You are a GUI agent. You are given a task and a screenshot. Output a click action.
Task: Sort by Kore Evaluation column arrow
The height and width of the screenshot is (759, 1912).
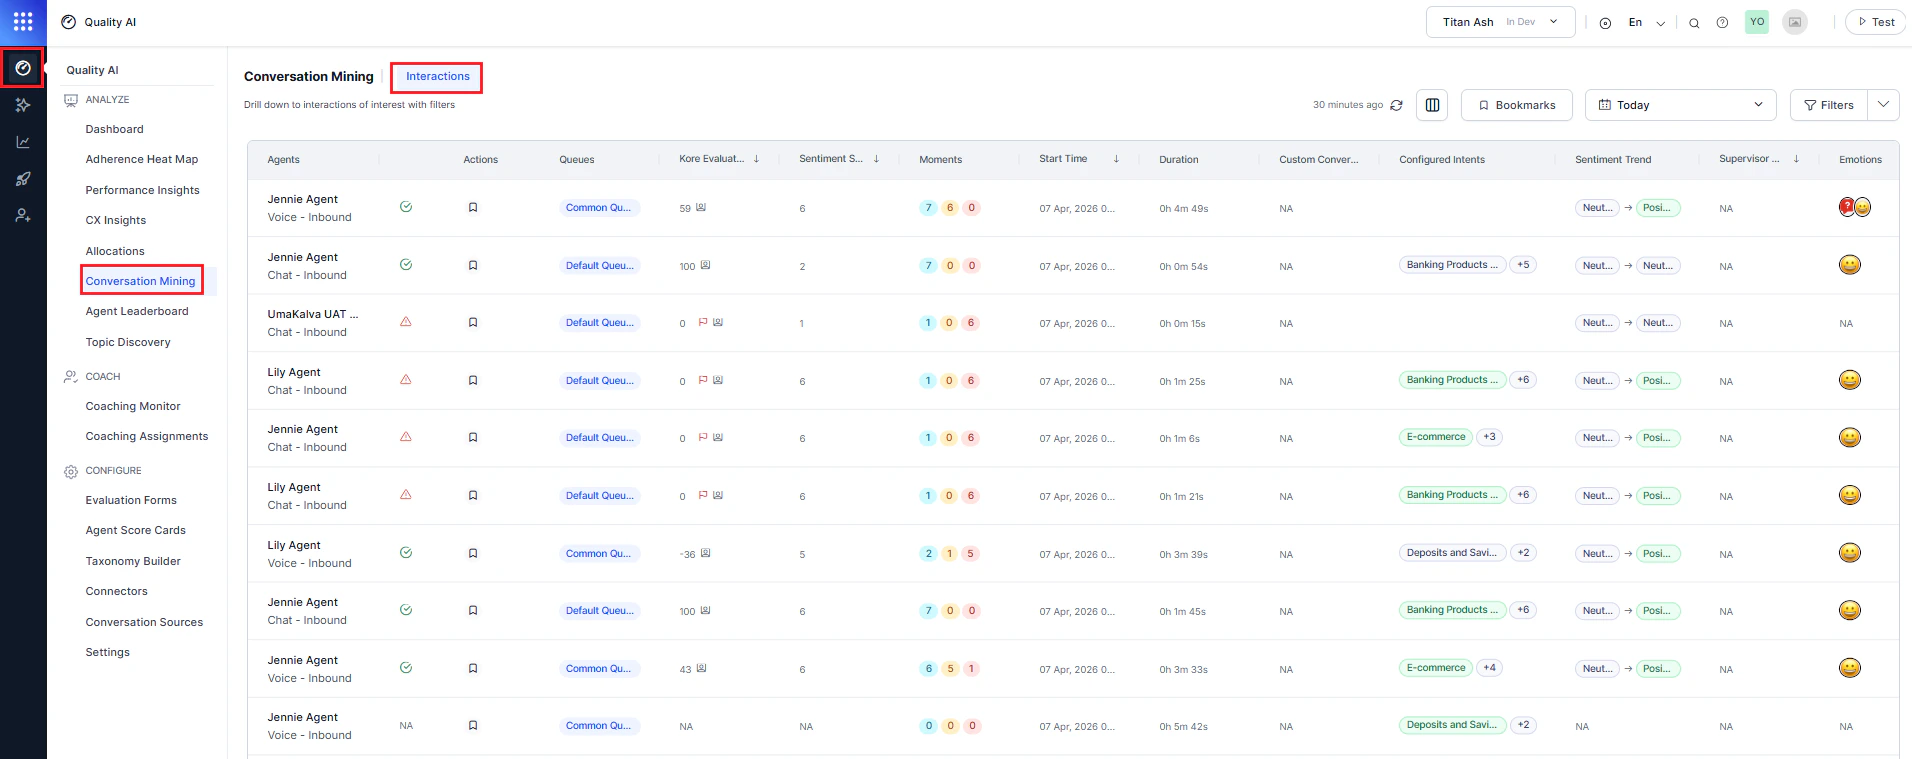click(756, 159)
